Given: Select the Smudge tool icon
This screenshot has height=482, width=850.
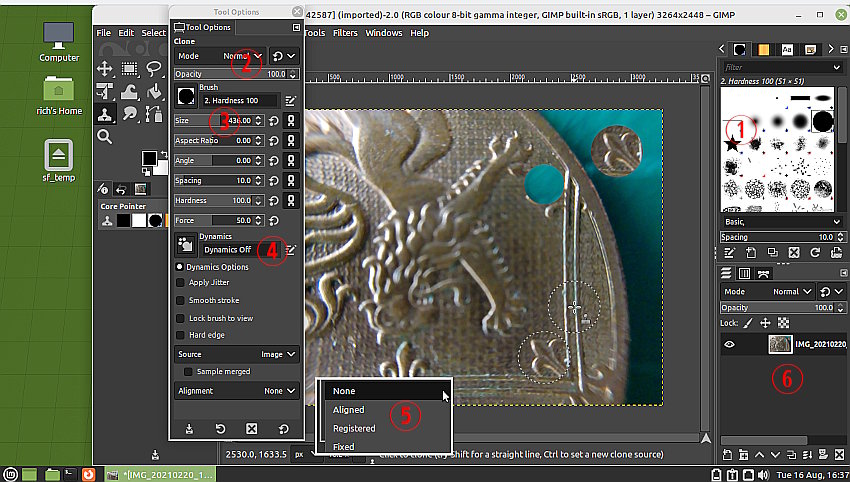Looking at the screenshot, I should click(130, 114).
